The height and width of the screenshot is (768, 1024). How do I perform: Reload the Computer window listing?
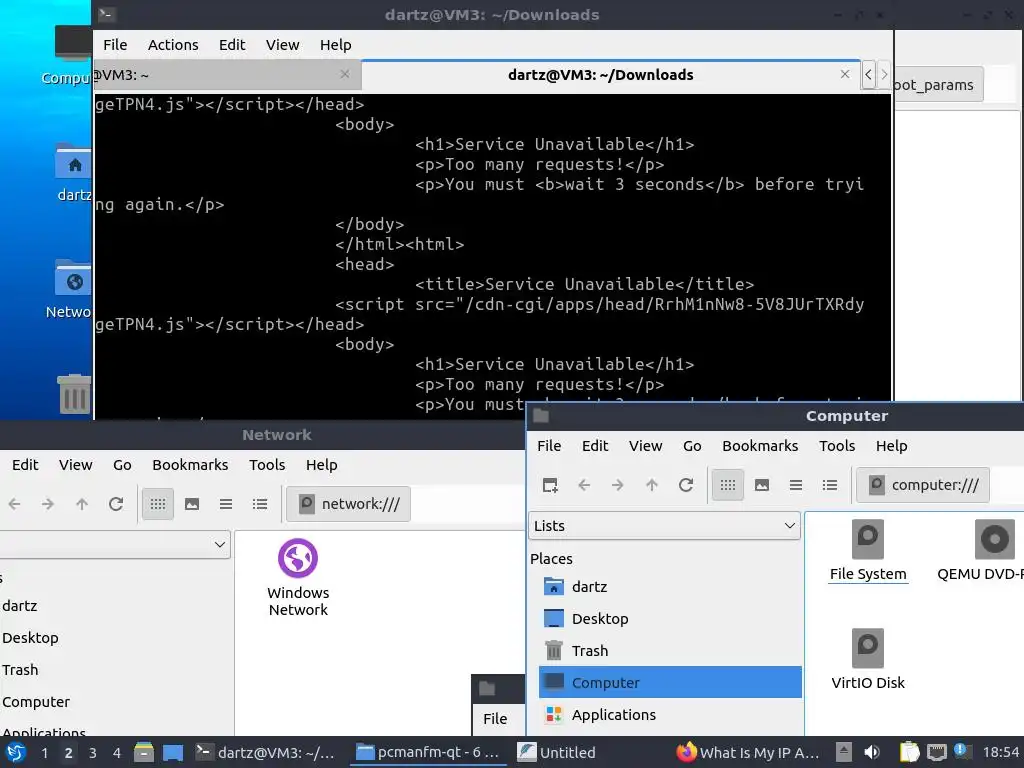[x=686, y=485]
